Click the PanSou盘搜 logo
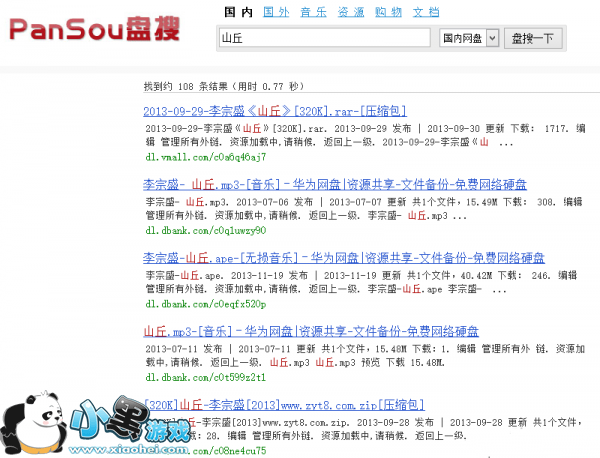 [x=95, y=29]
